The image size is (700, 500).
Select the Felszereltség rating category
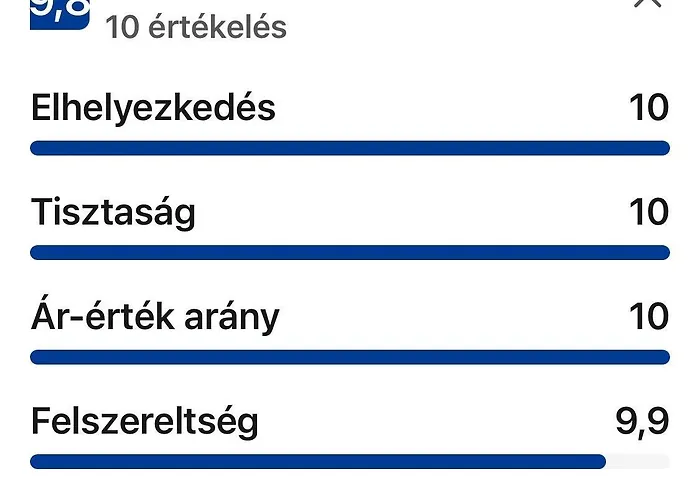pos(145,421)
